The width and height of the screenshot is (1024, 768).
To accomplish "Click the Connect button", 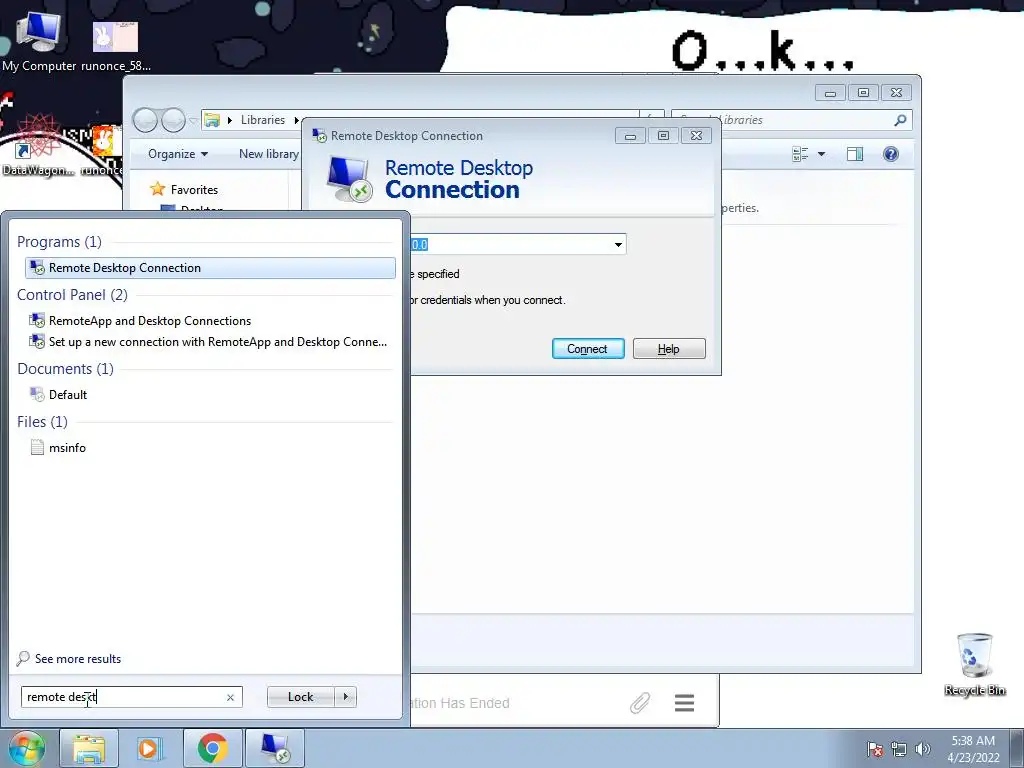I will click(588, 349).
